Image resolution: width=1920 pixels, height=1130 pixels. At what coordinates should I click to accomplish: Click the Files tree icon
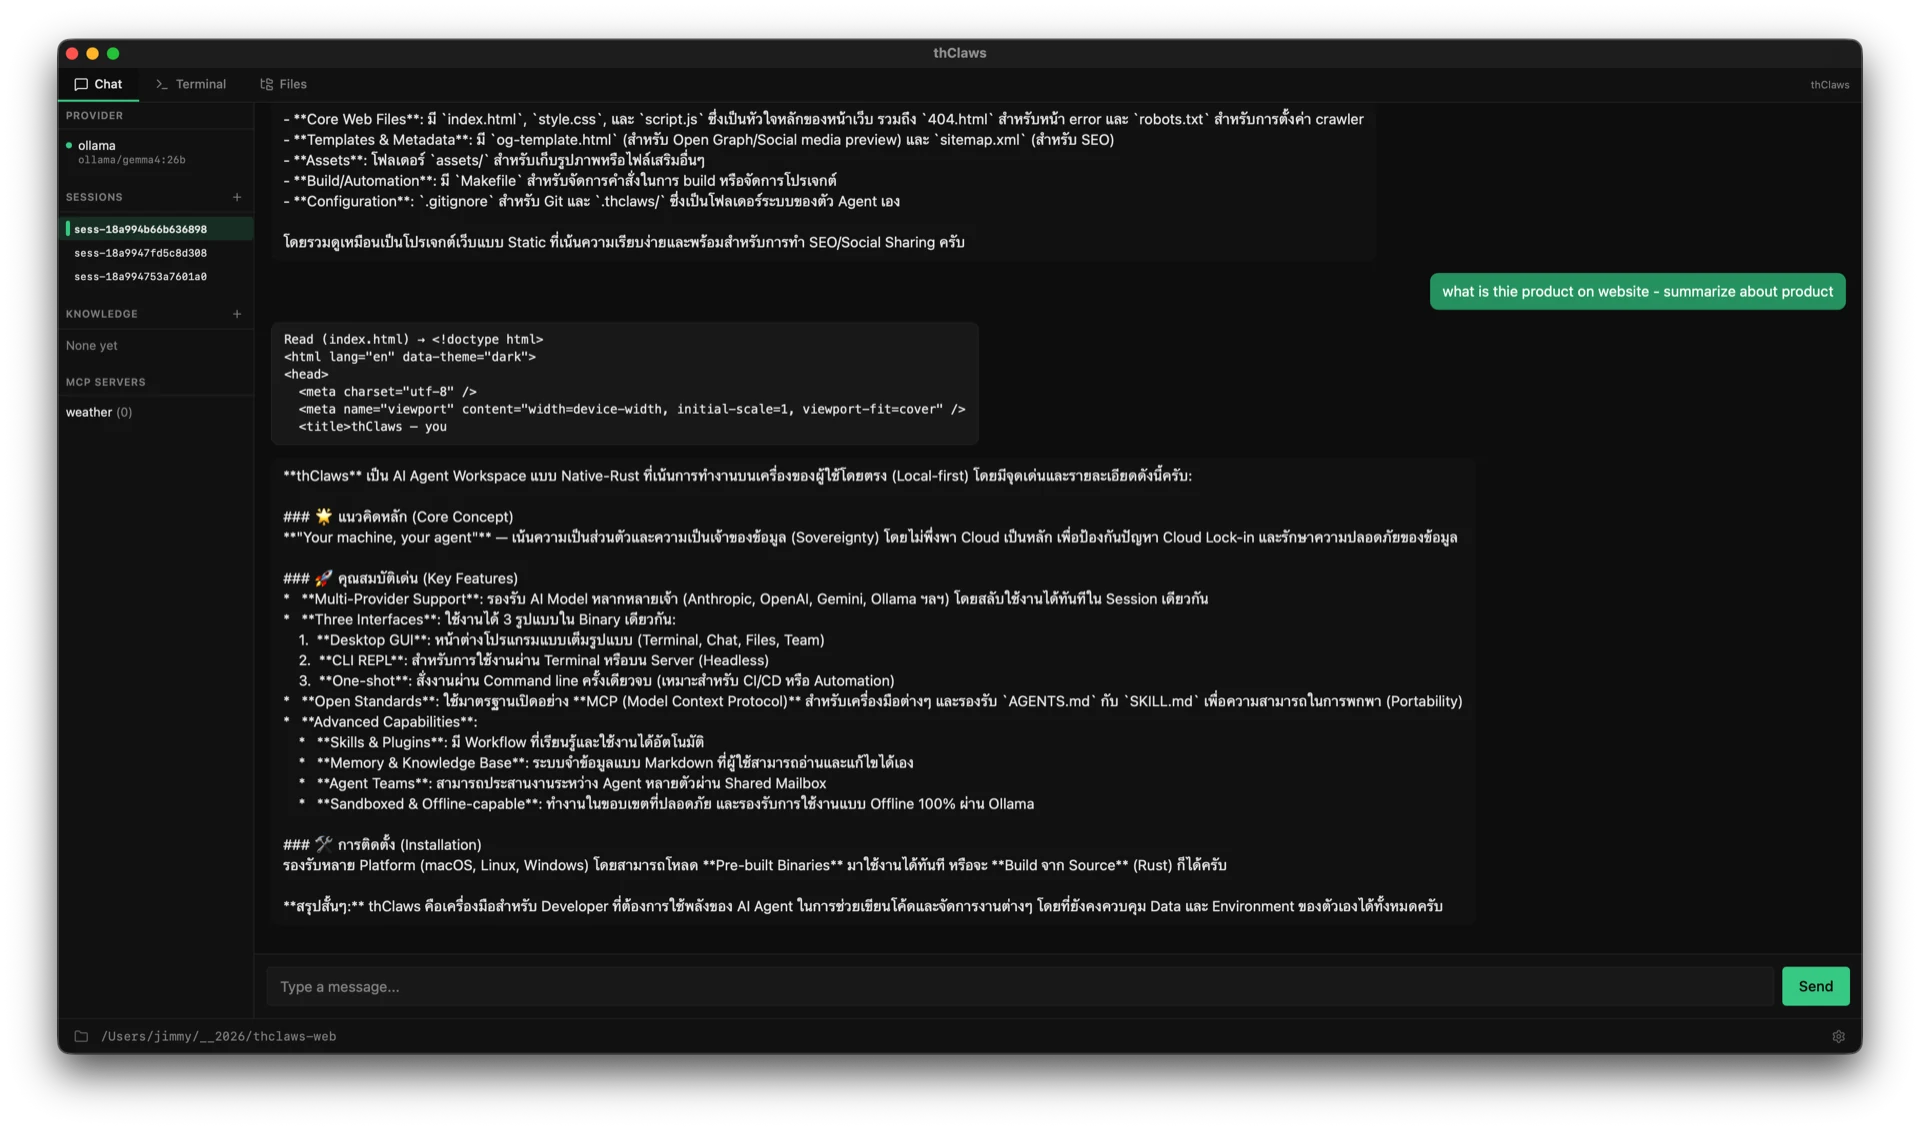click(x=265, y=84)
